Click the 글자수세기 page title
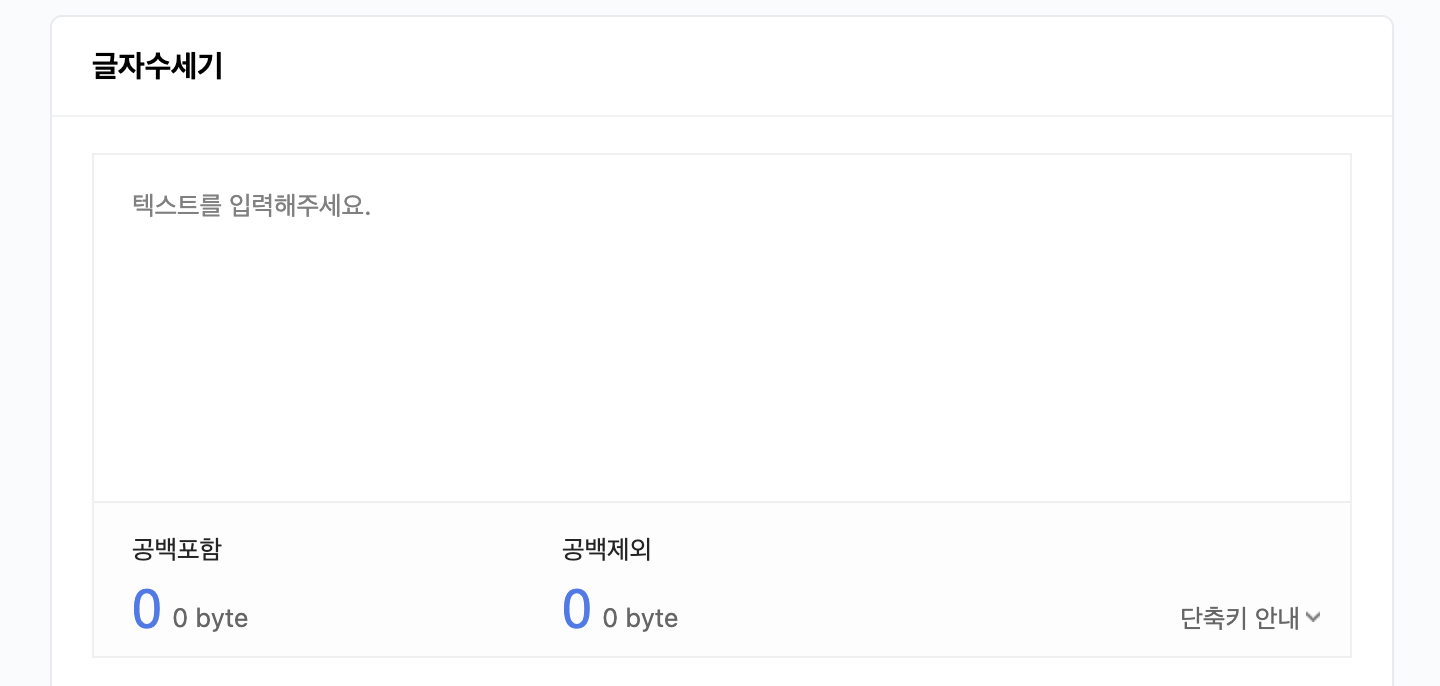 click(x=157, y=66)
